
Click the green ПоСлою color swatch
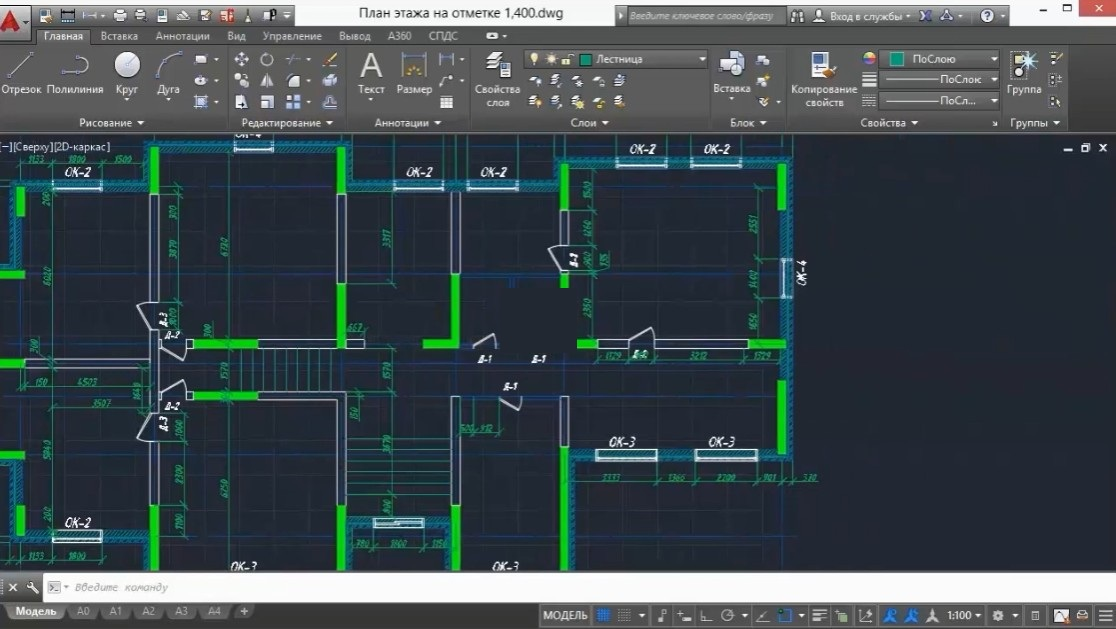[897, 58]
